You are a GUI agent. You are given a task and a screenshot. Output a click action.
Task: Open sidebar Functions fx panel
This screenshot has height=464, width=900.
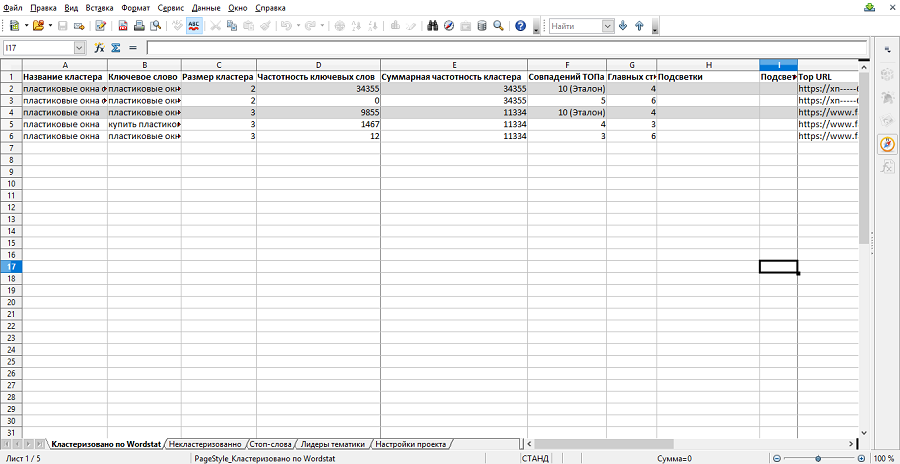[x=887, y=168]
